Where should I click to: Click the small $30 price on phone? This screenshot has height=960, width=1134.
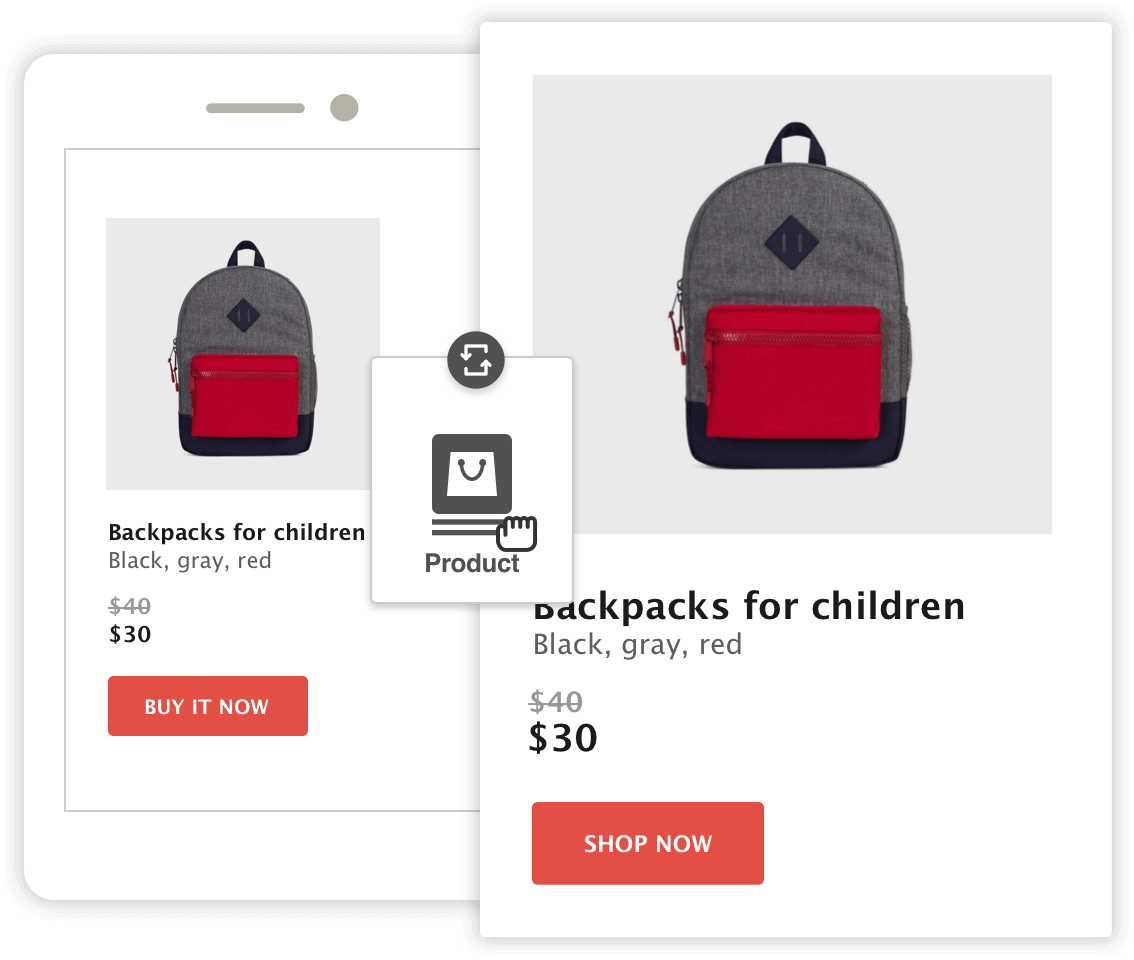129,634
